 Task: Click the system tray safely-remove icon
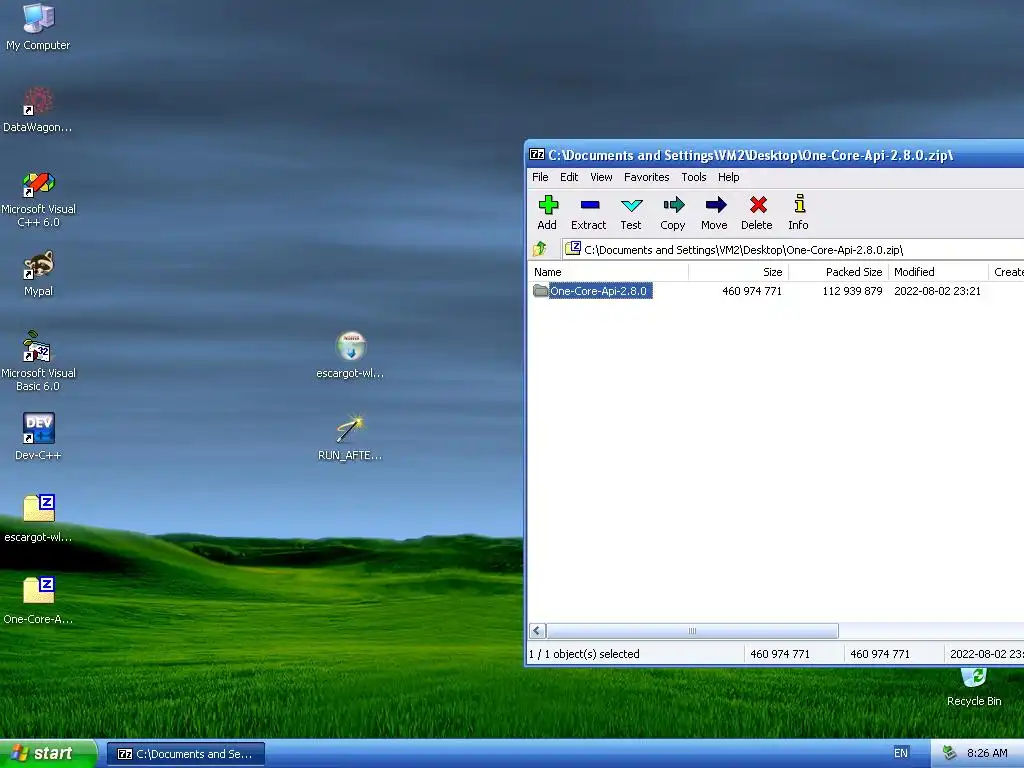(x=949, y=753)
